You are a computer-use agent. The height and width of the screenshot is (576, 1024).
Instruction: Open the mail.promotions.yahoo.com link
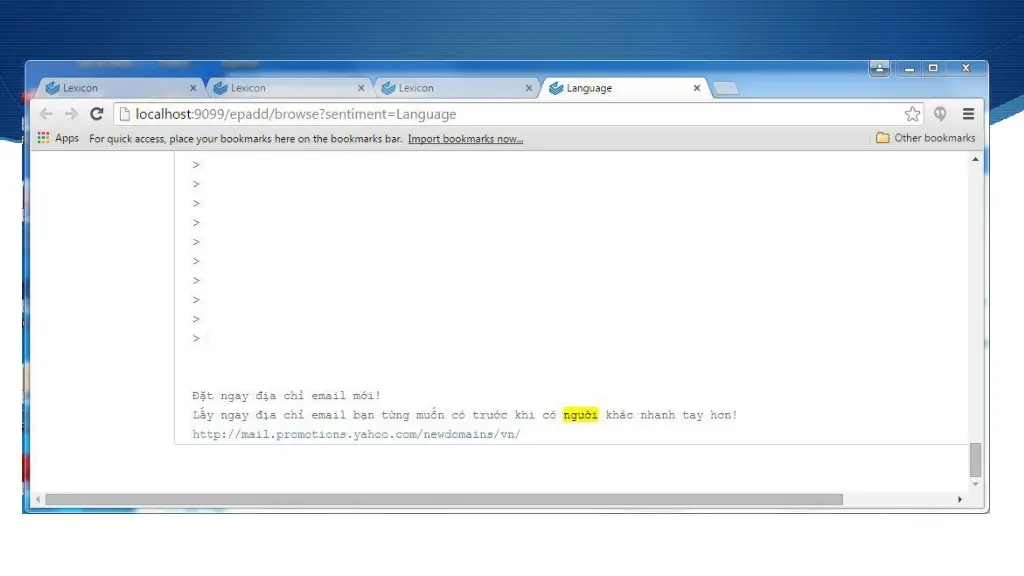356,434
